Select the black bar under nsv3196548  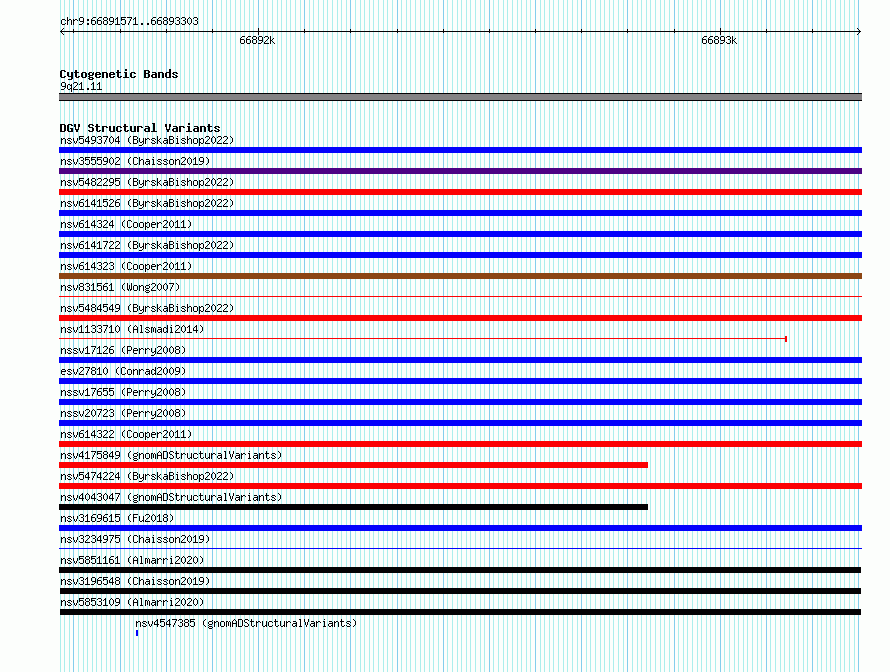(x=460, y=591)
